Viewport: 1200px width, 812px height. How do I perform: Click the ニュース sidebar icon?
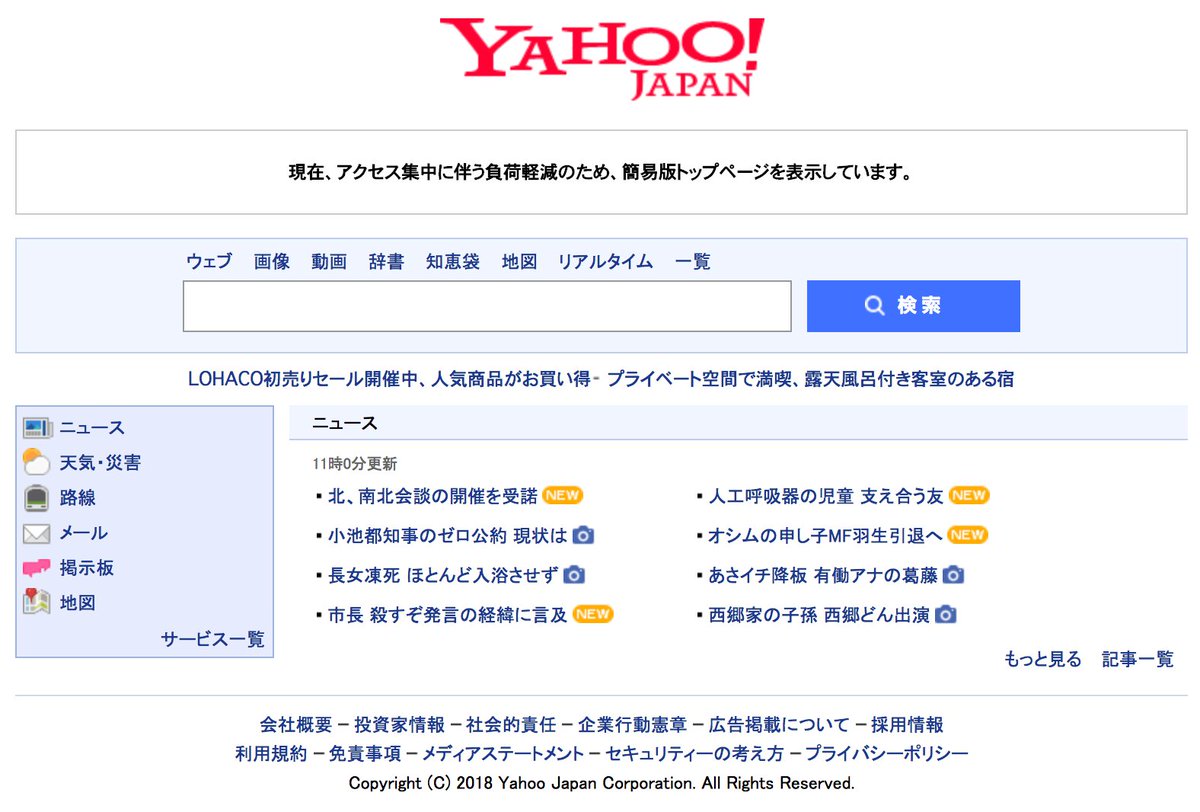37,428
